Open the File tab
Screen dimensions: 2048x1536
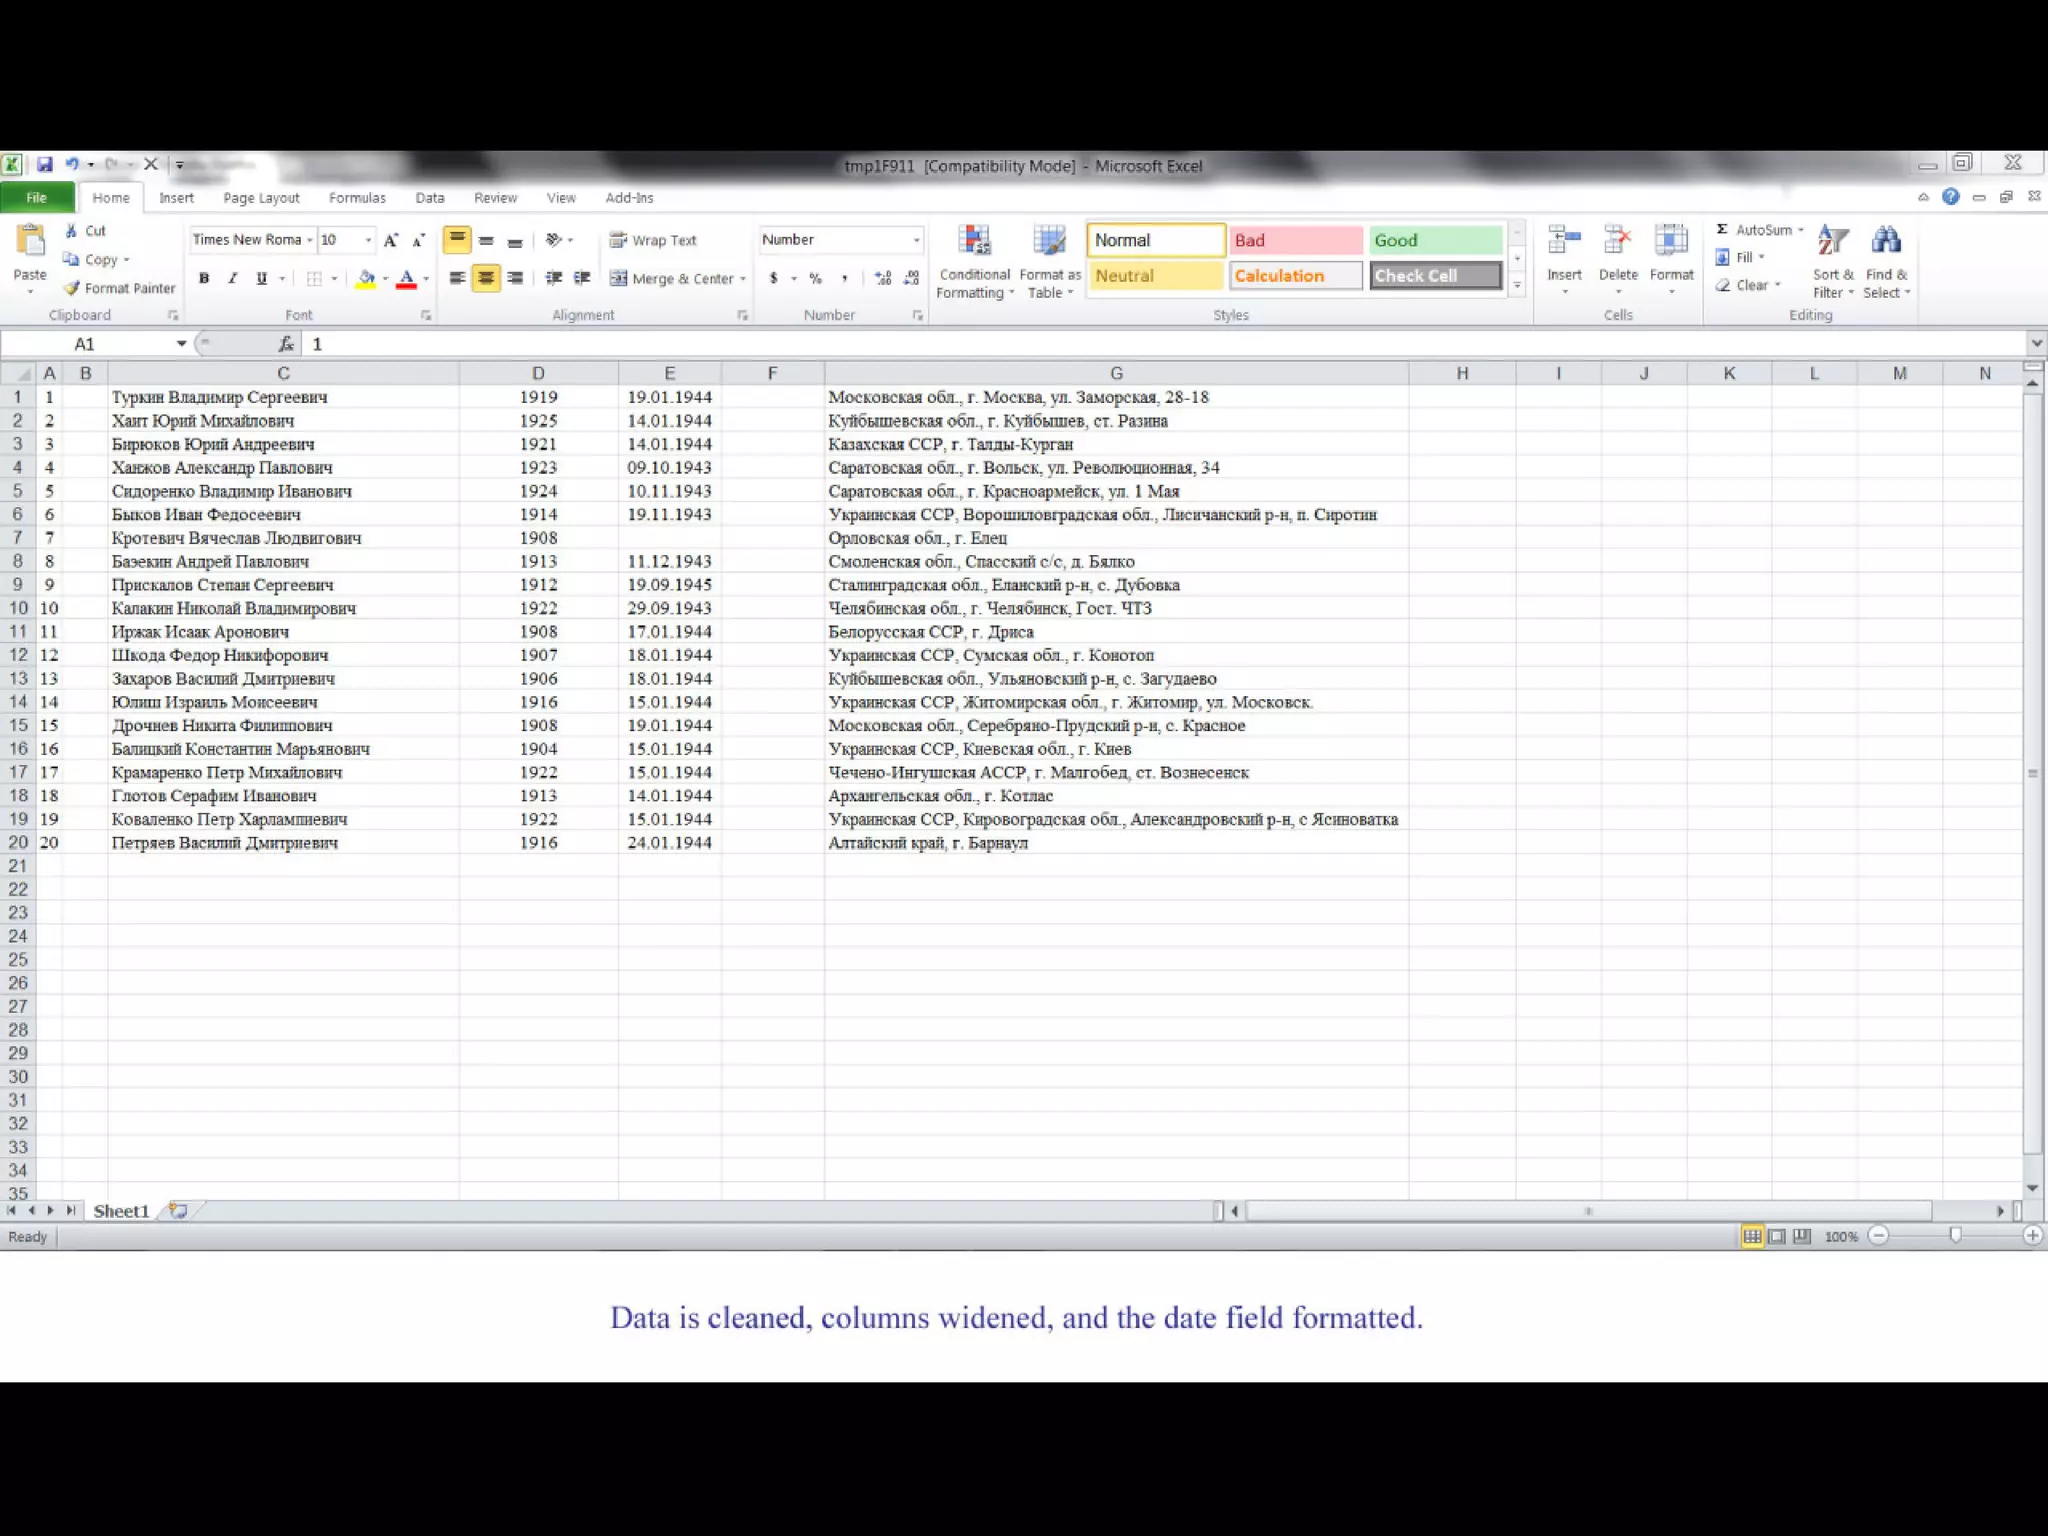37,198
